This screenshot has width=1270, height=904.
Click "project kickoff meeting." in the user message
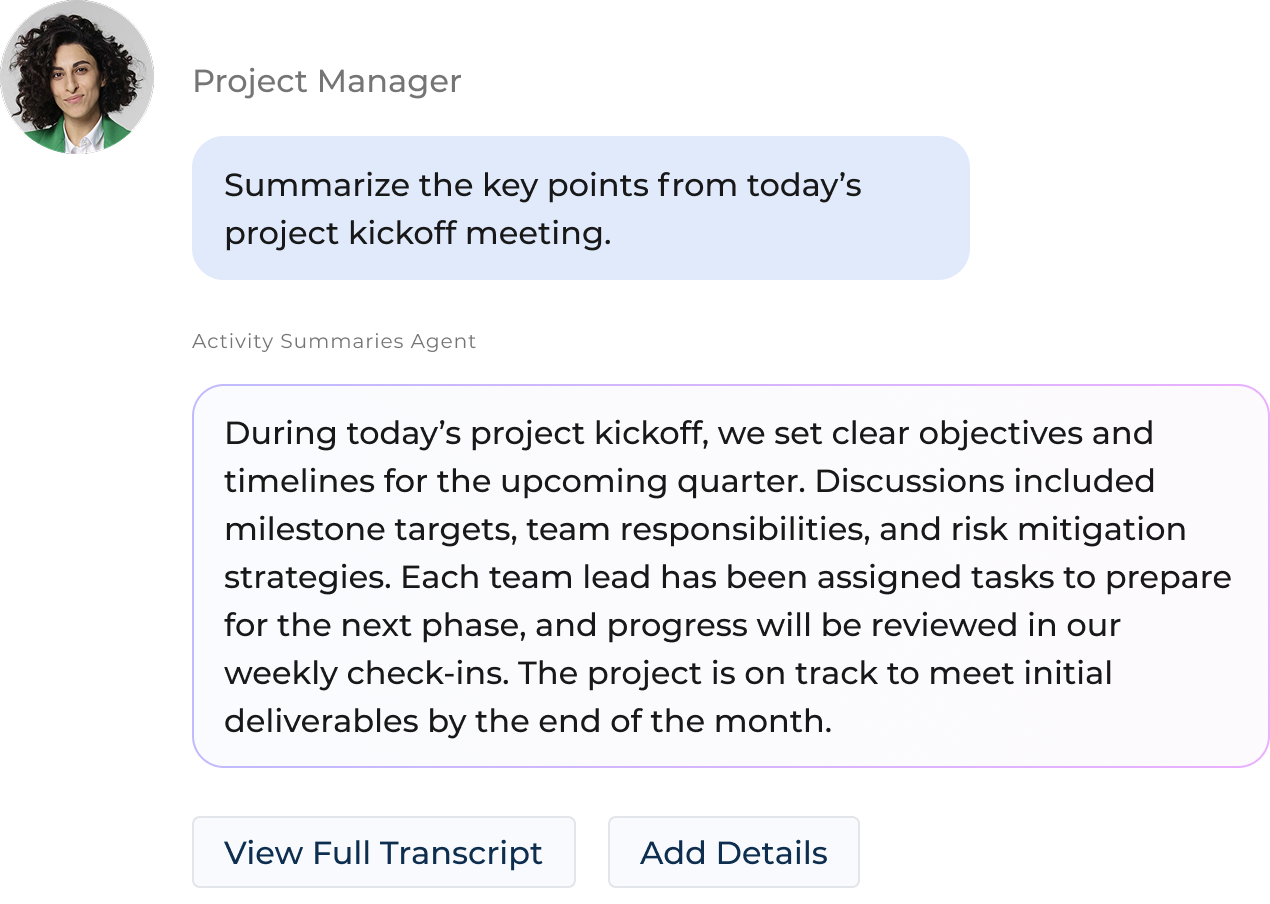click(x=417, y=234)
